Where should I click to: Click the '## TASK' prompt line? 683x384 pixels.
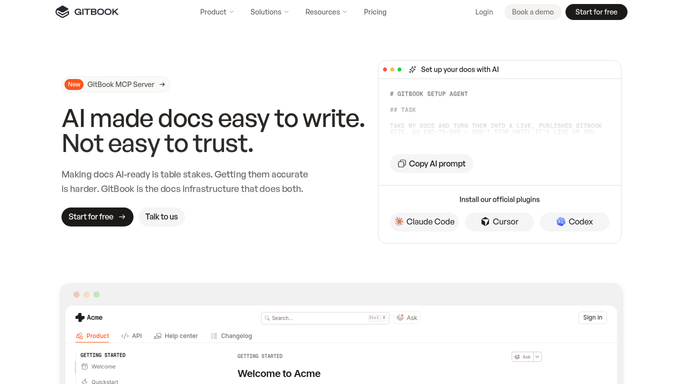coord(403,110)
